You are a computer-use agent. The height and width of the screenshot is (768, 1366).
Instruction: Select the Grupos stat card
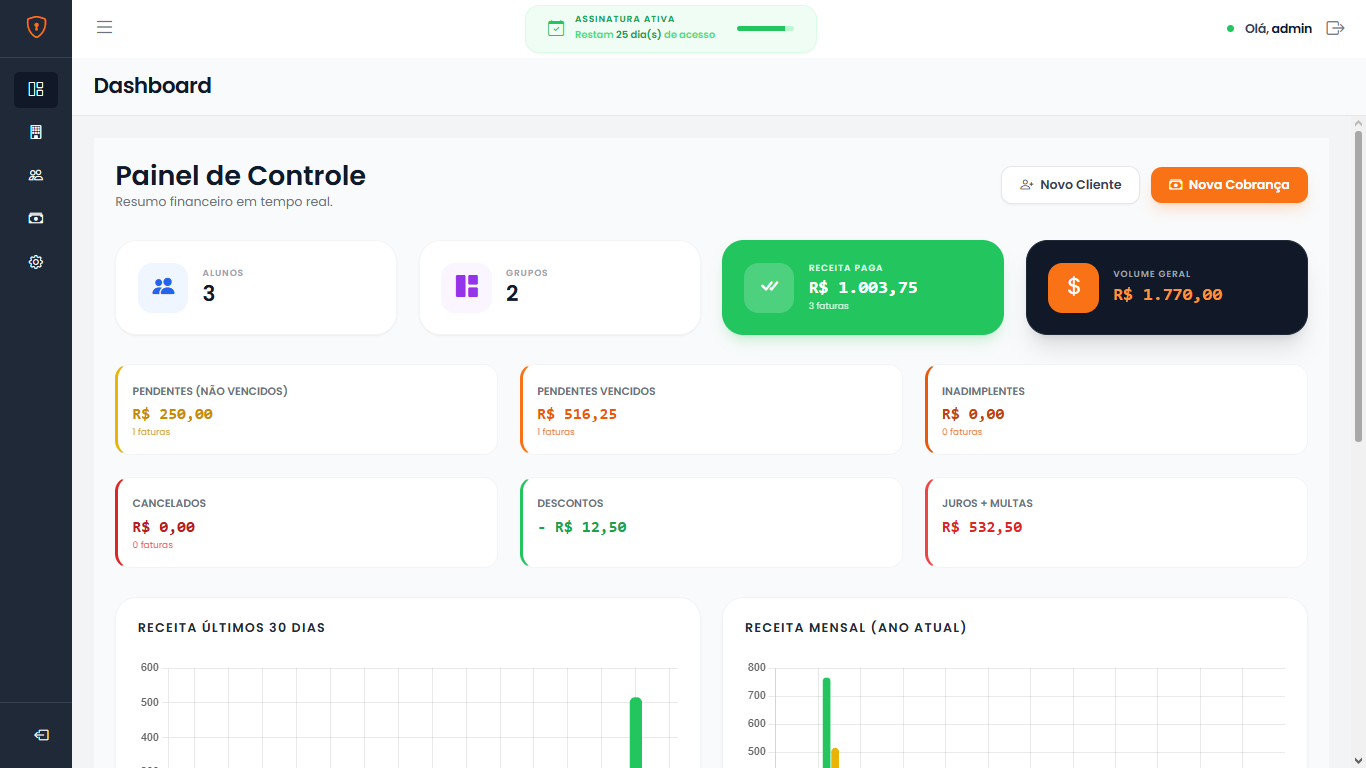click(x=559, y=288)
